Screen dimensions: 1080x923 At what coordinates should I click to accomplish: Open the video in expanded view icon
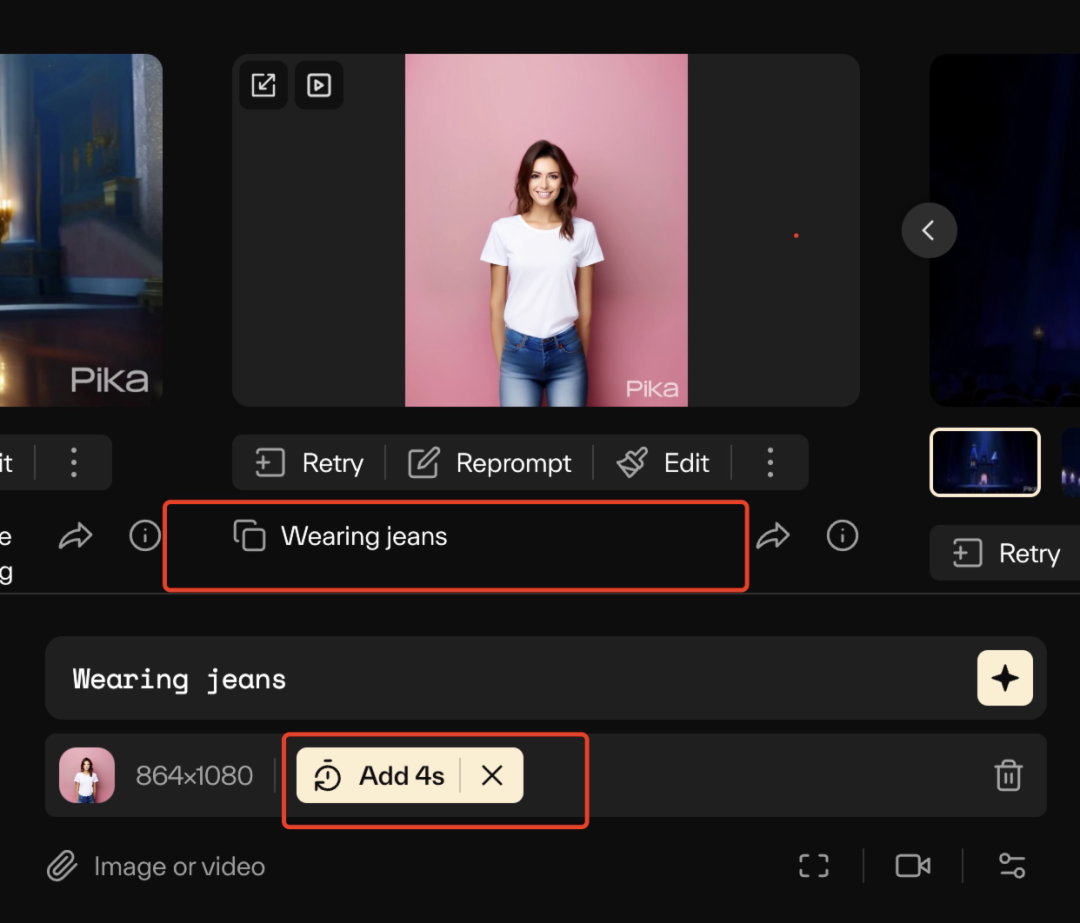(x=263, y=85)
